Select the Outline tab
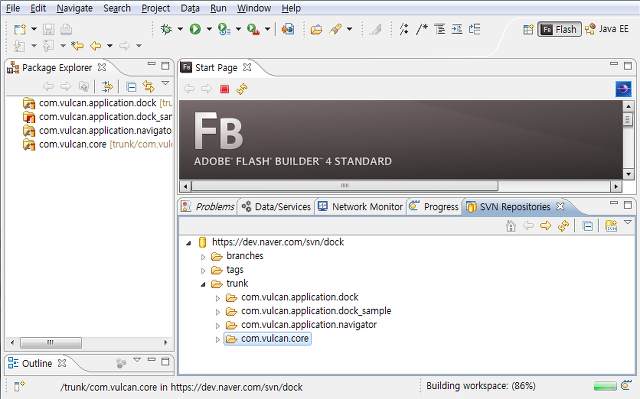The image size is (640, 399). (37, 363)
